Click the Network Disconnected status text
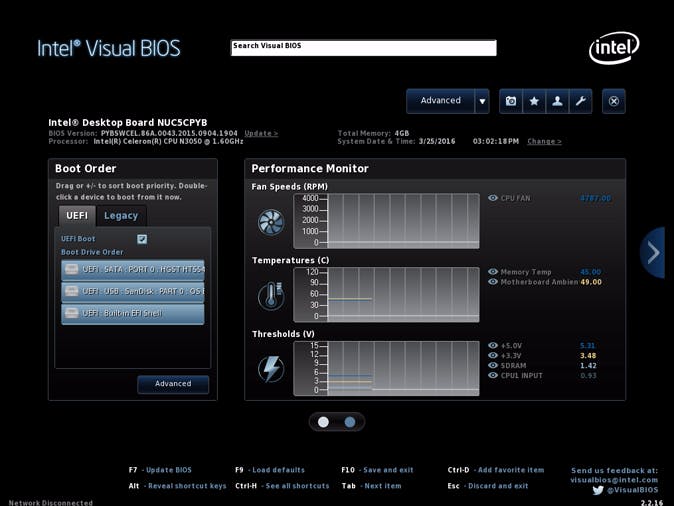Image resolution: width=674 pixels, height=506 pixels. [x=51, y=502]
